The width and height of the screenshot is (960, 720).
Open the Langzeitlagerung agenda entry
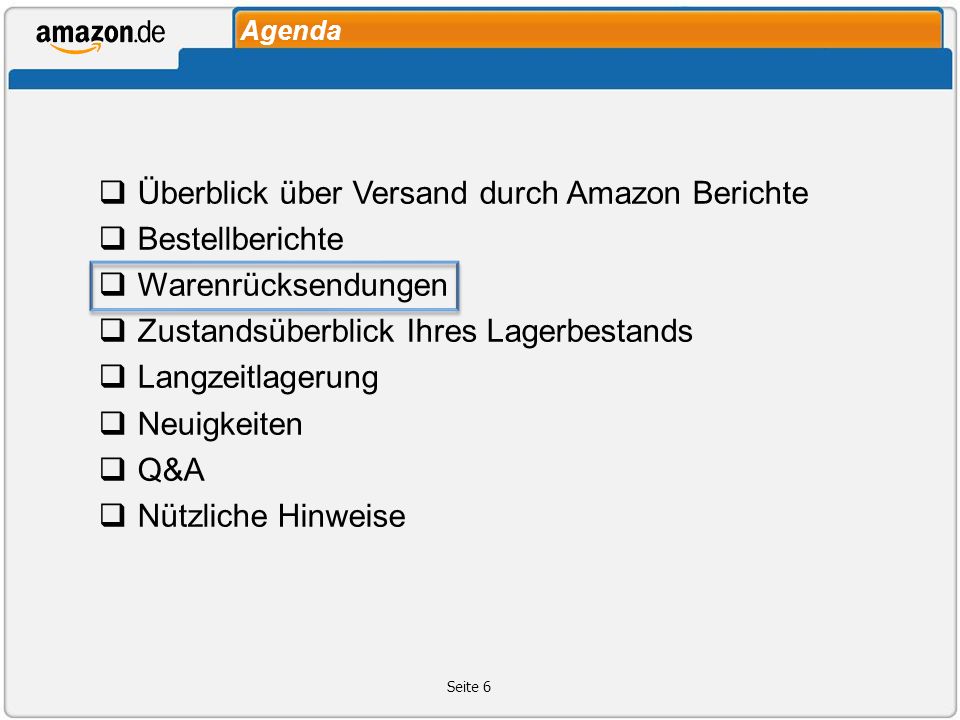[258, 378]
